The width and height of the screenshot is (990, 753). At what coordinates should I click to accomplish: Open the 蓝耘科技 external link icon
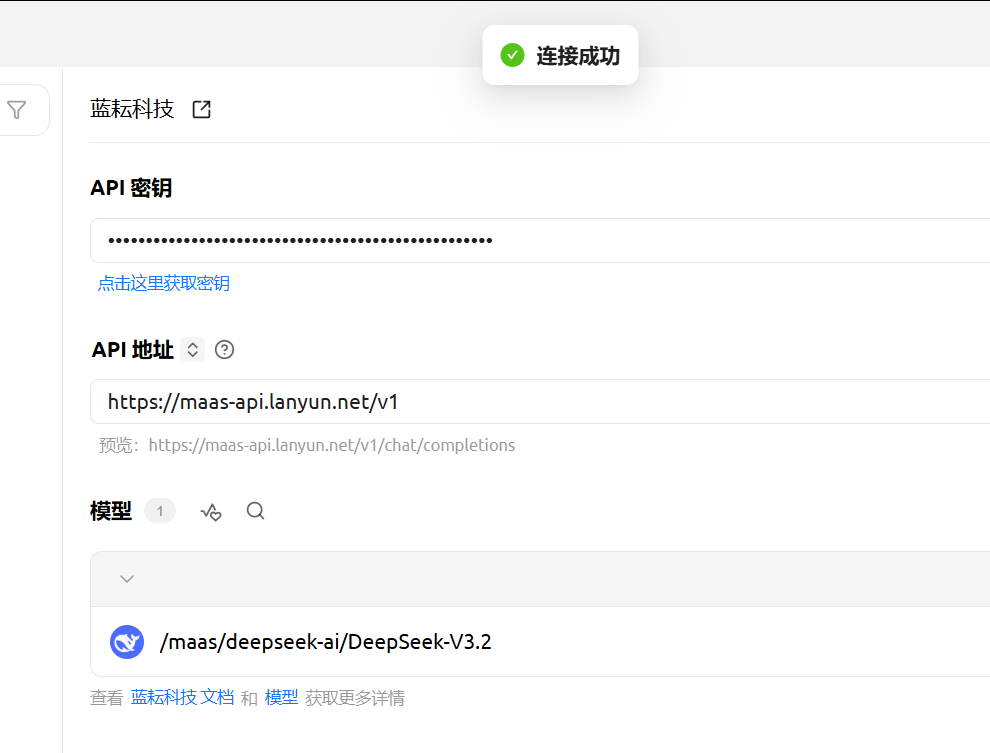(x=201, y=109)
